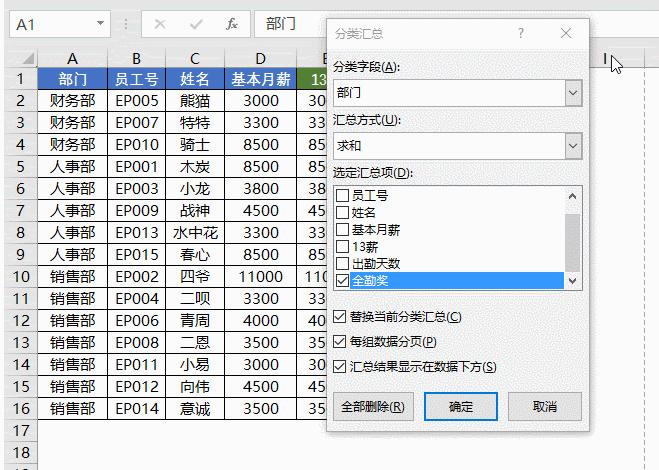Click the 姓名 header cell
This screenshot has height=470, width=659.
[x=195, y=79]
